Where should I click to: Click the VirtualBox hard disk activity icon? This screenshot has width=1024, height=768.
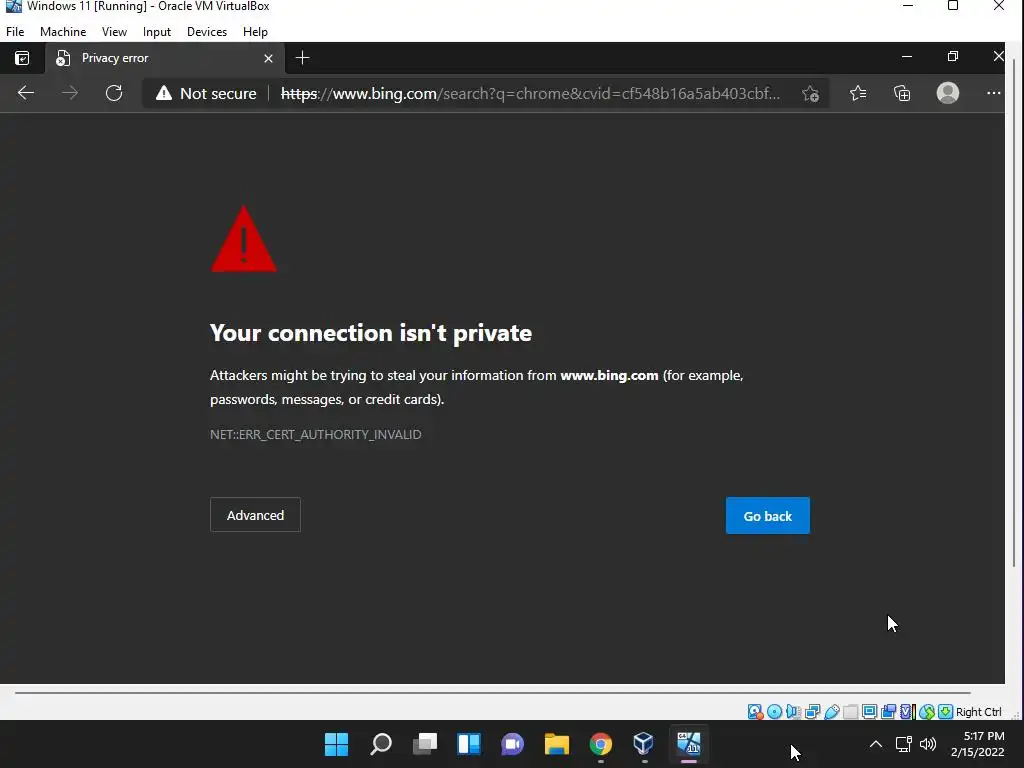756,712
